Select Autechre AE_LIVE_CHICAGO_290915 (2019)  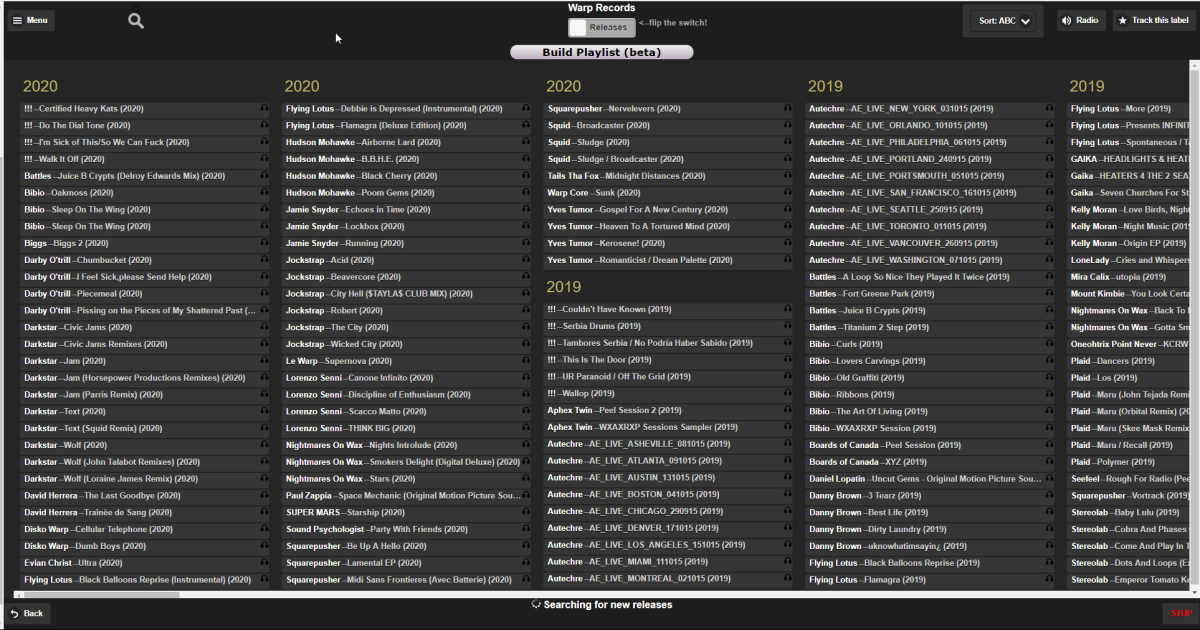pos(670,511)
